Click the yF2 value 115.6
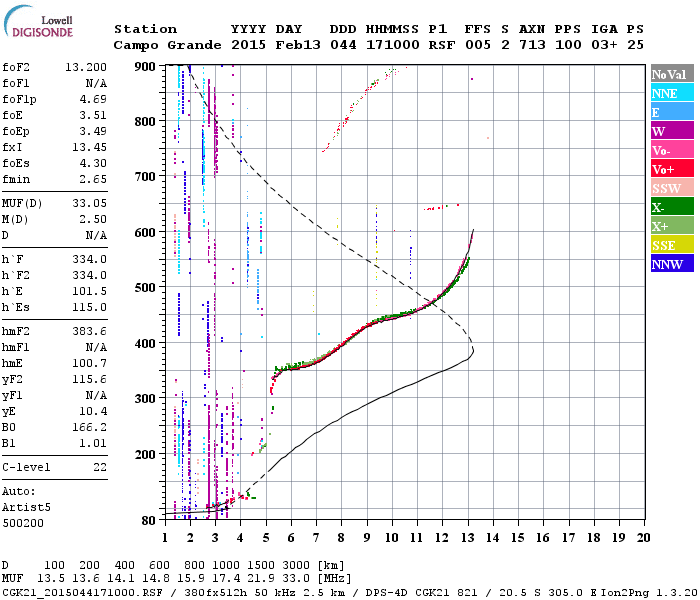This screenshot has width=700, height=600. [89, 379]
